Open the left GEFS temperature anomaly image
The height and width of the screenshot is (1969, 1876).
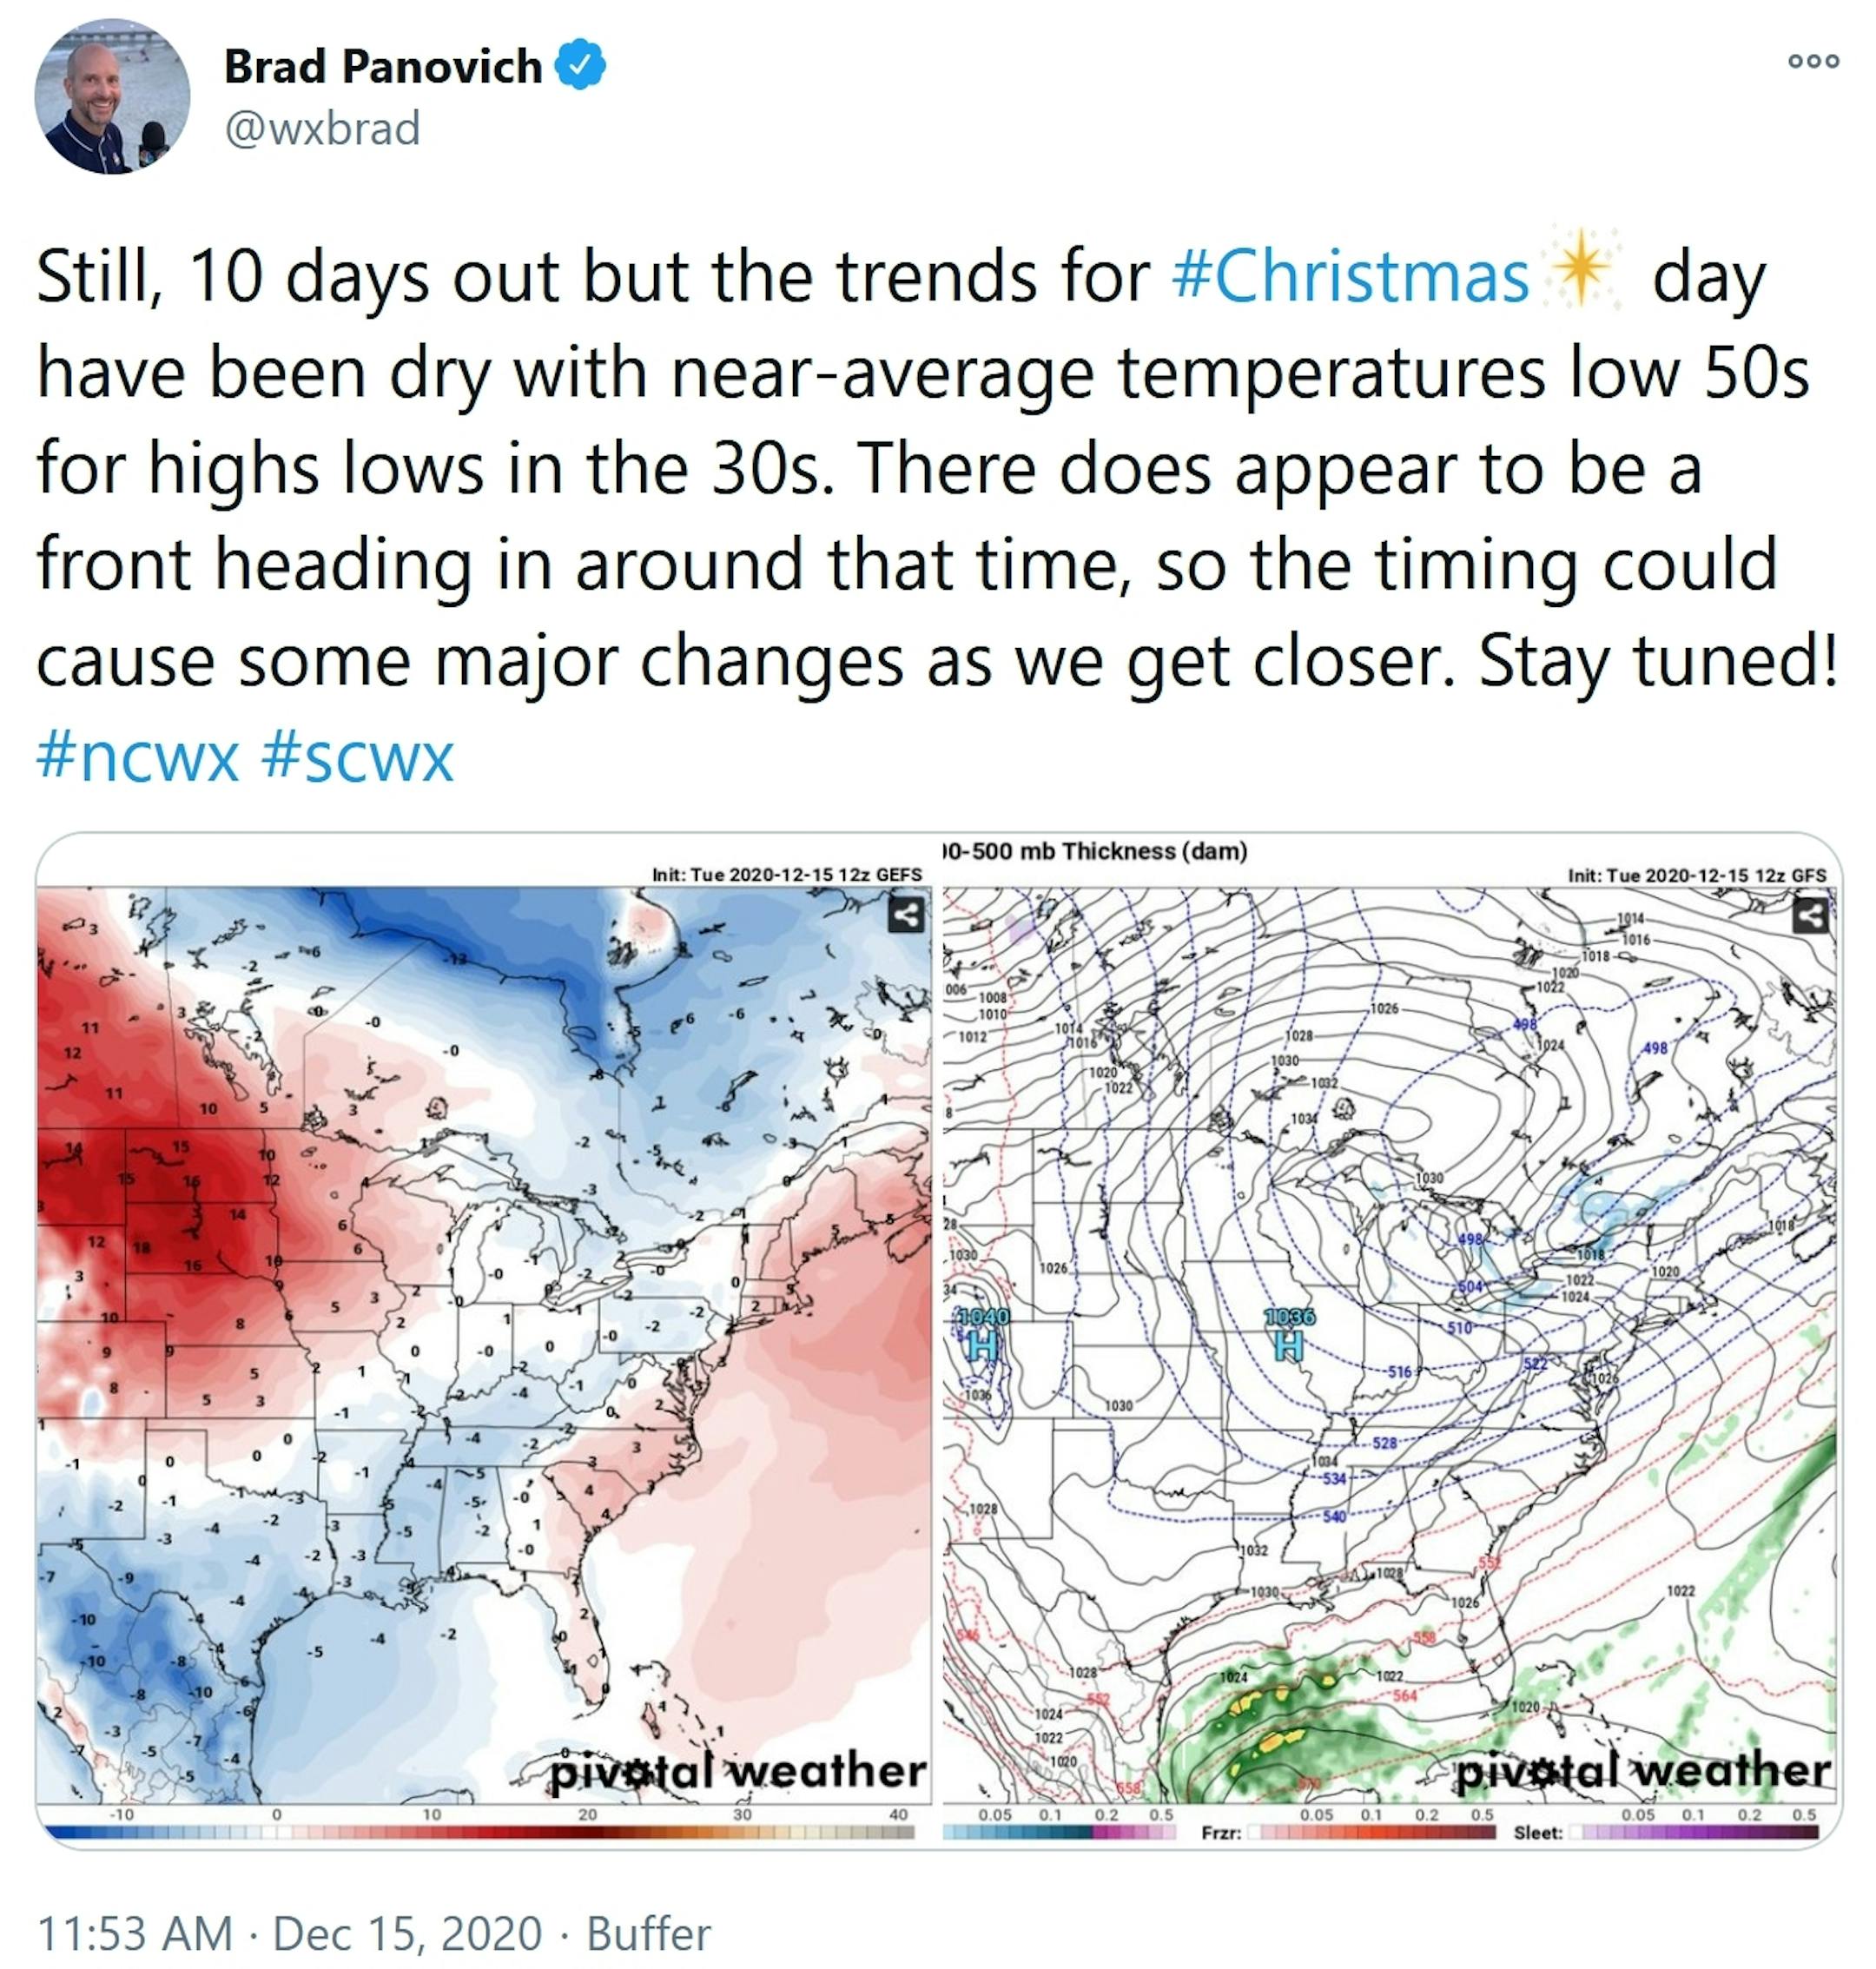click(x=484, y=1340)
